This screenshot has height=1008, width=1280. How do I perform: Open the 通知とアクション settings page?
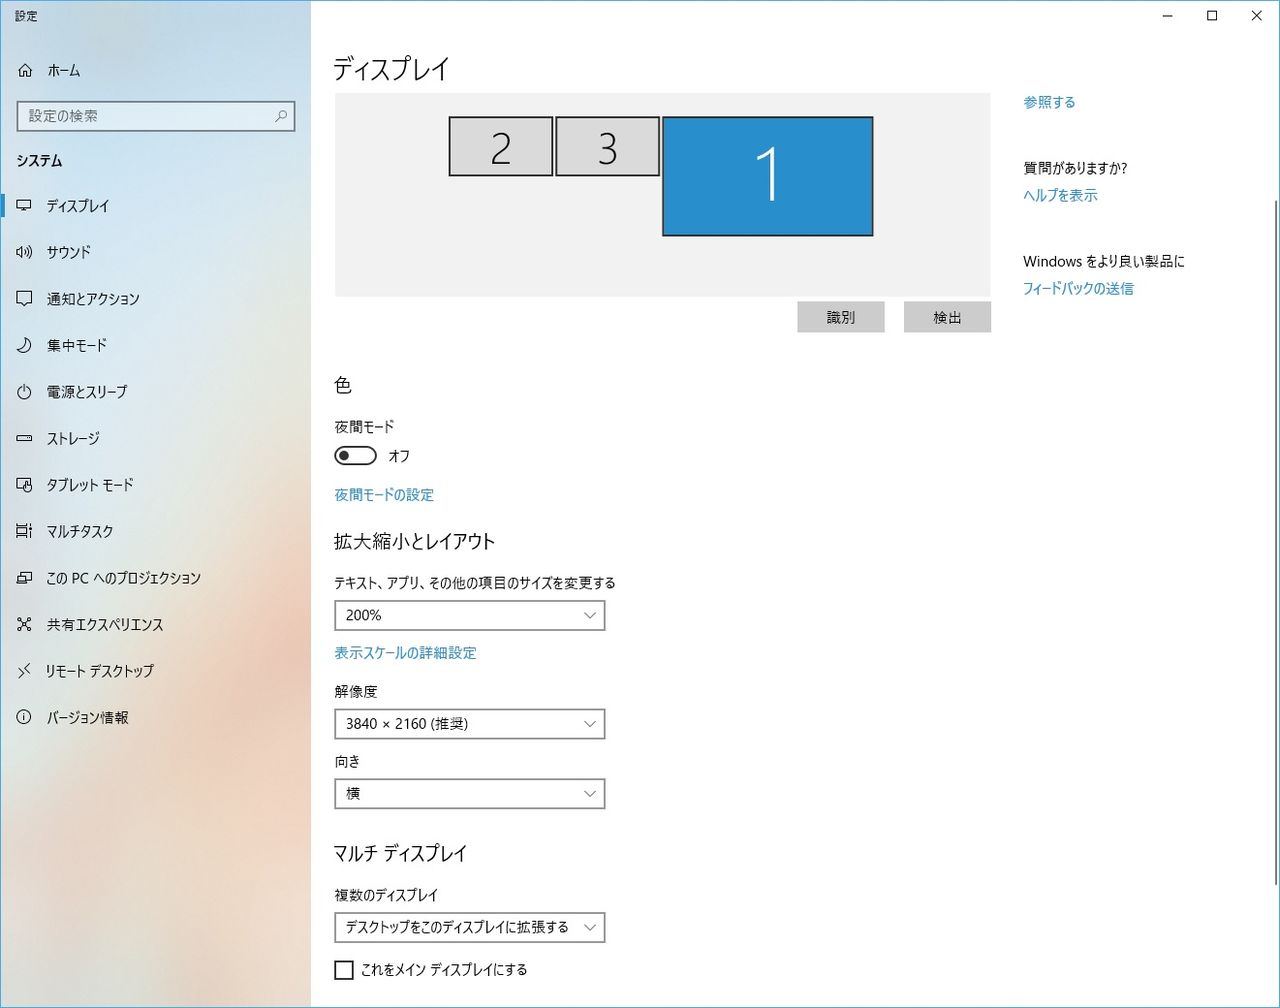[x=156, y=299]
